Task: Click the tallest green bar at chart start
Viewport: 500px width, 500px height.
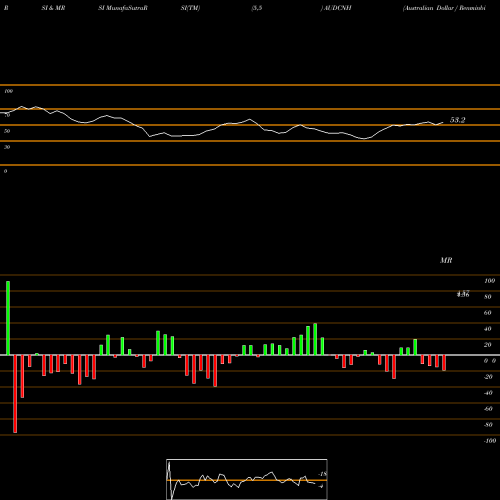Action: coord(8,318)
